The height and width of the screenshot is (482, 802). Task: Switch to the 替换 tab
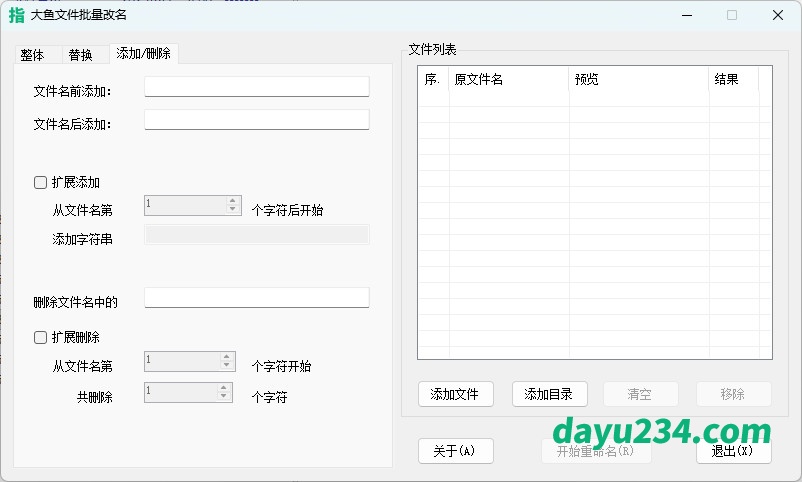80,55
